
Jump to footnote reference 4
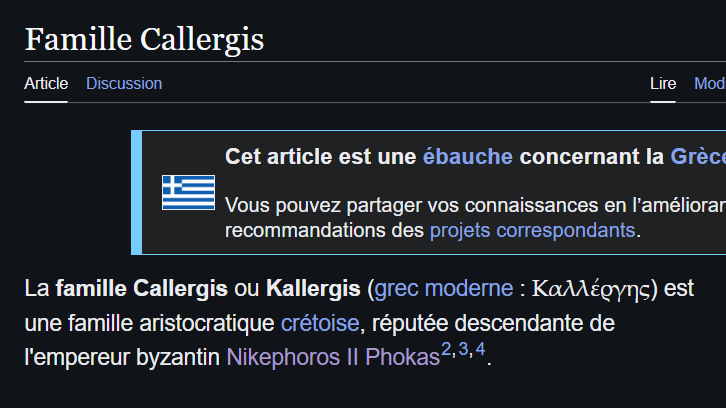pos(480,349)
